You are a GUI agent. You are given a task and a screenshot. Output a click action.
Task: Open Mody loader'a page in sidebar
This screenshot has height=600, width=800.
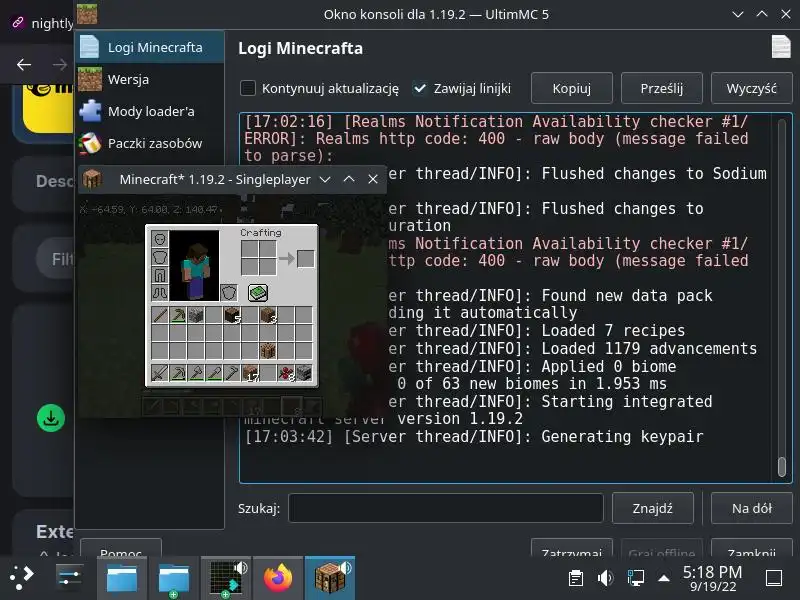[149, 111]
